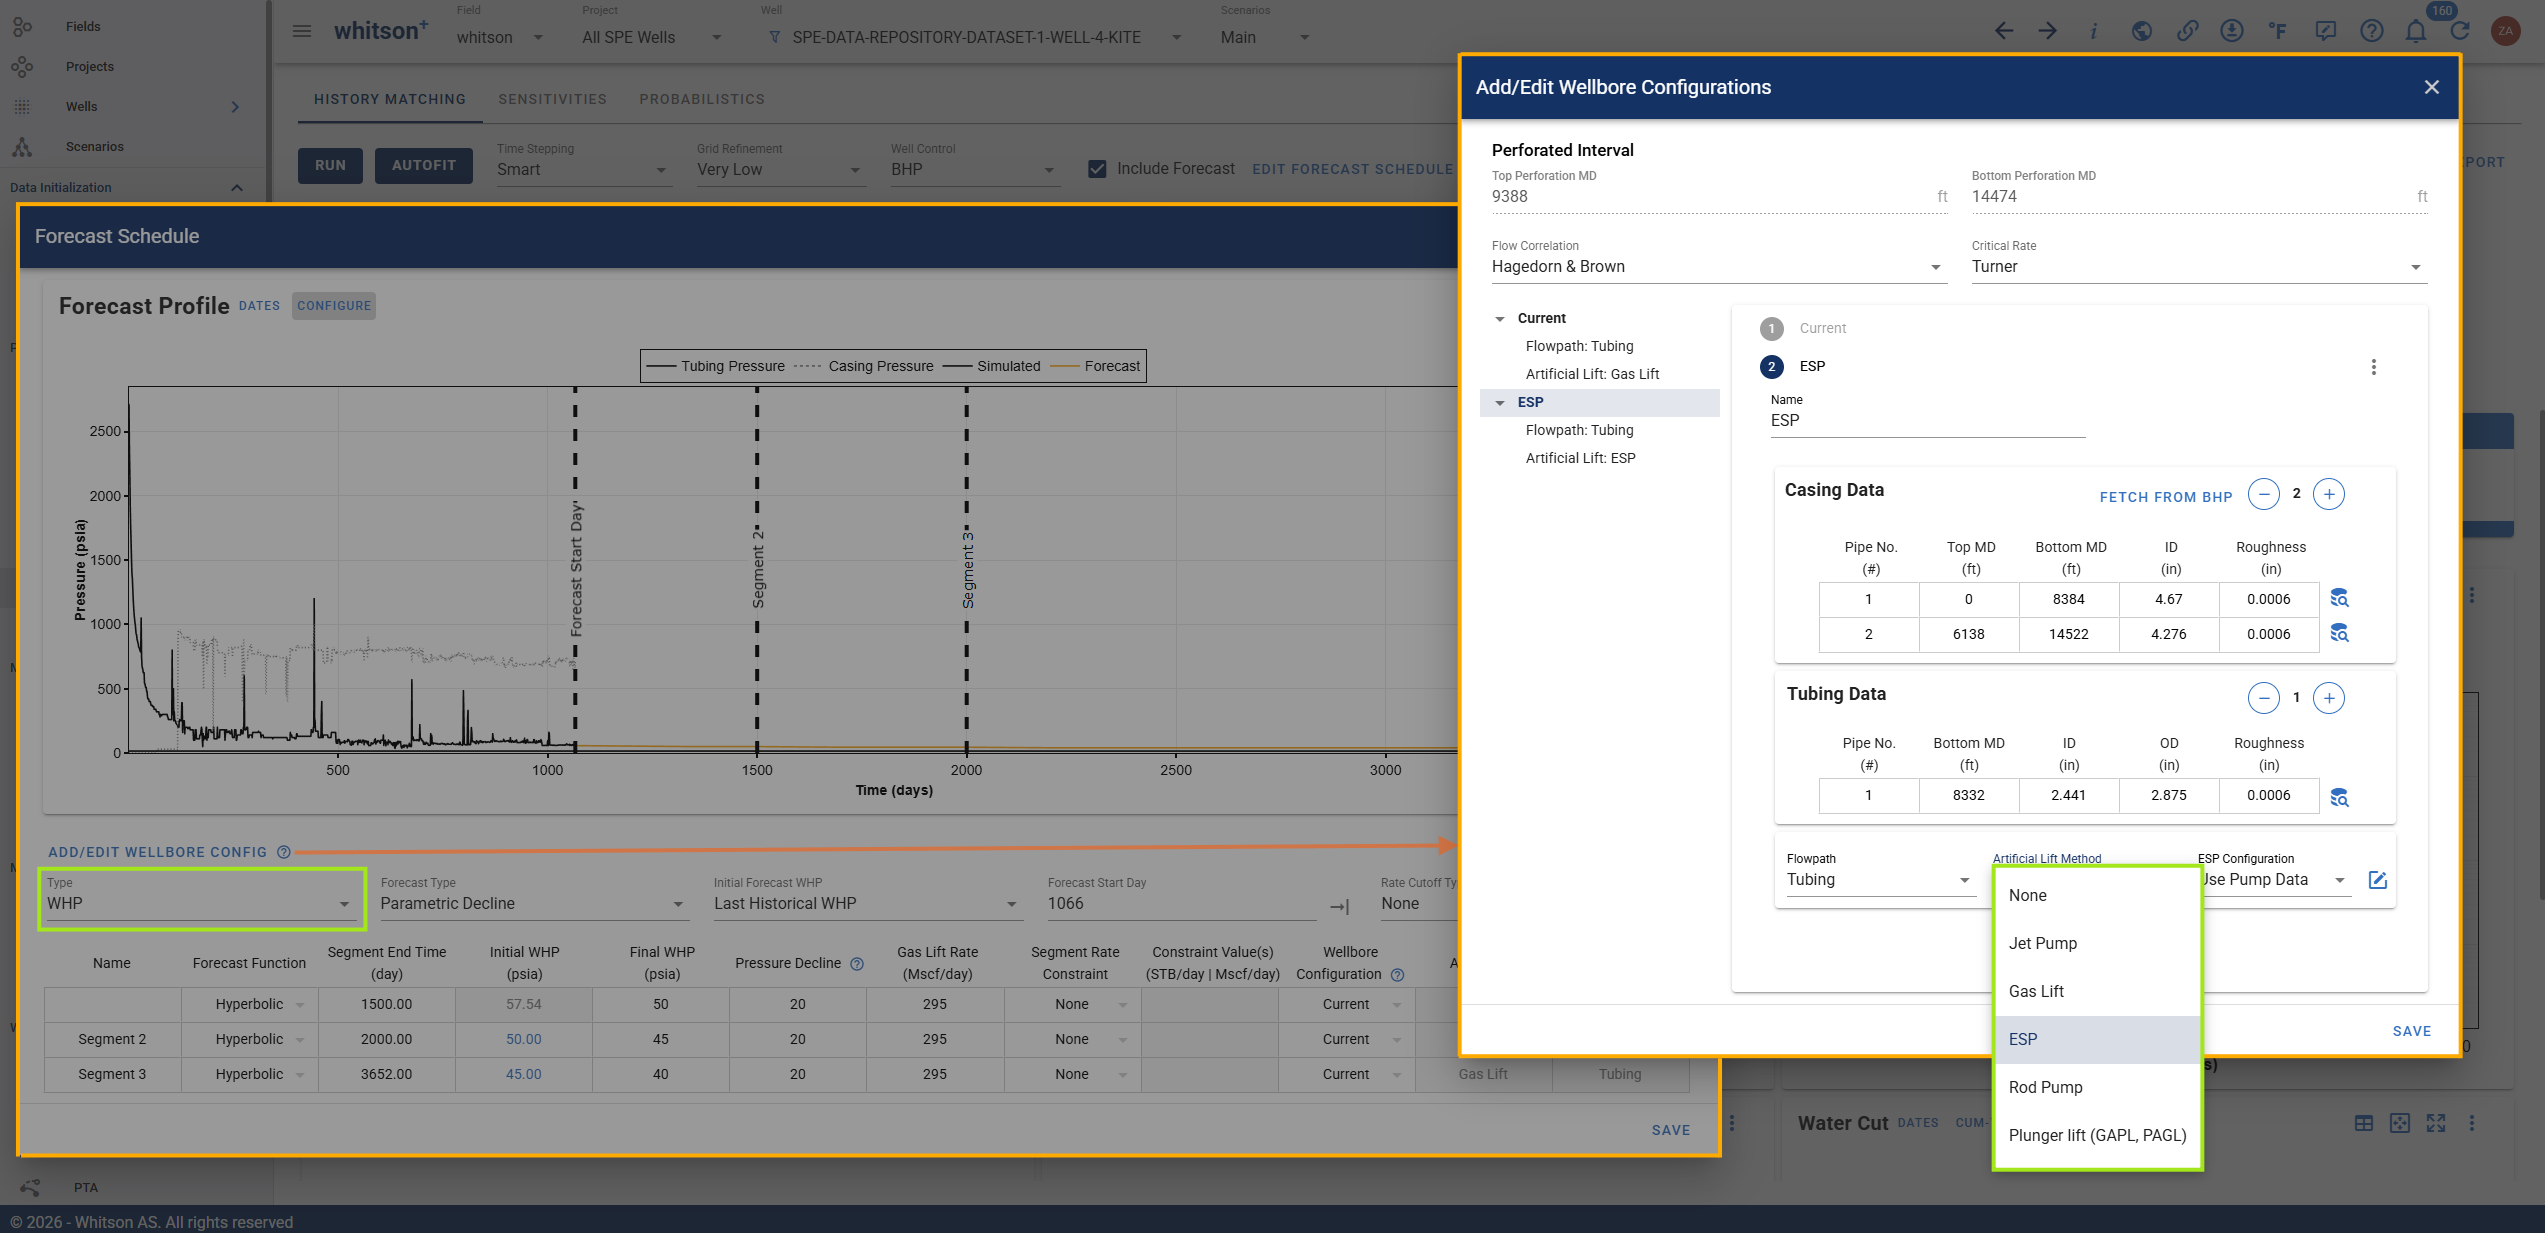Search pipe database for tubing pipe 1
This screenshot has height=1233, width=2545.
tap(2339, 797)
